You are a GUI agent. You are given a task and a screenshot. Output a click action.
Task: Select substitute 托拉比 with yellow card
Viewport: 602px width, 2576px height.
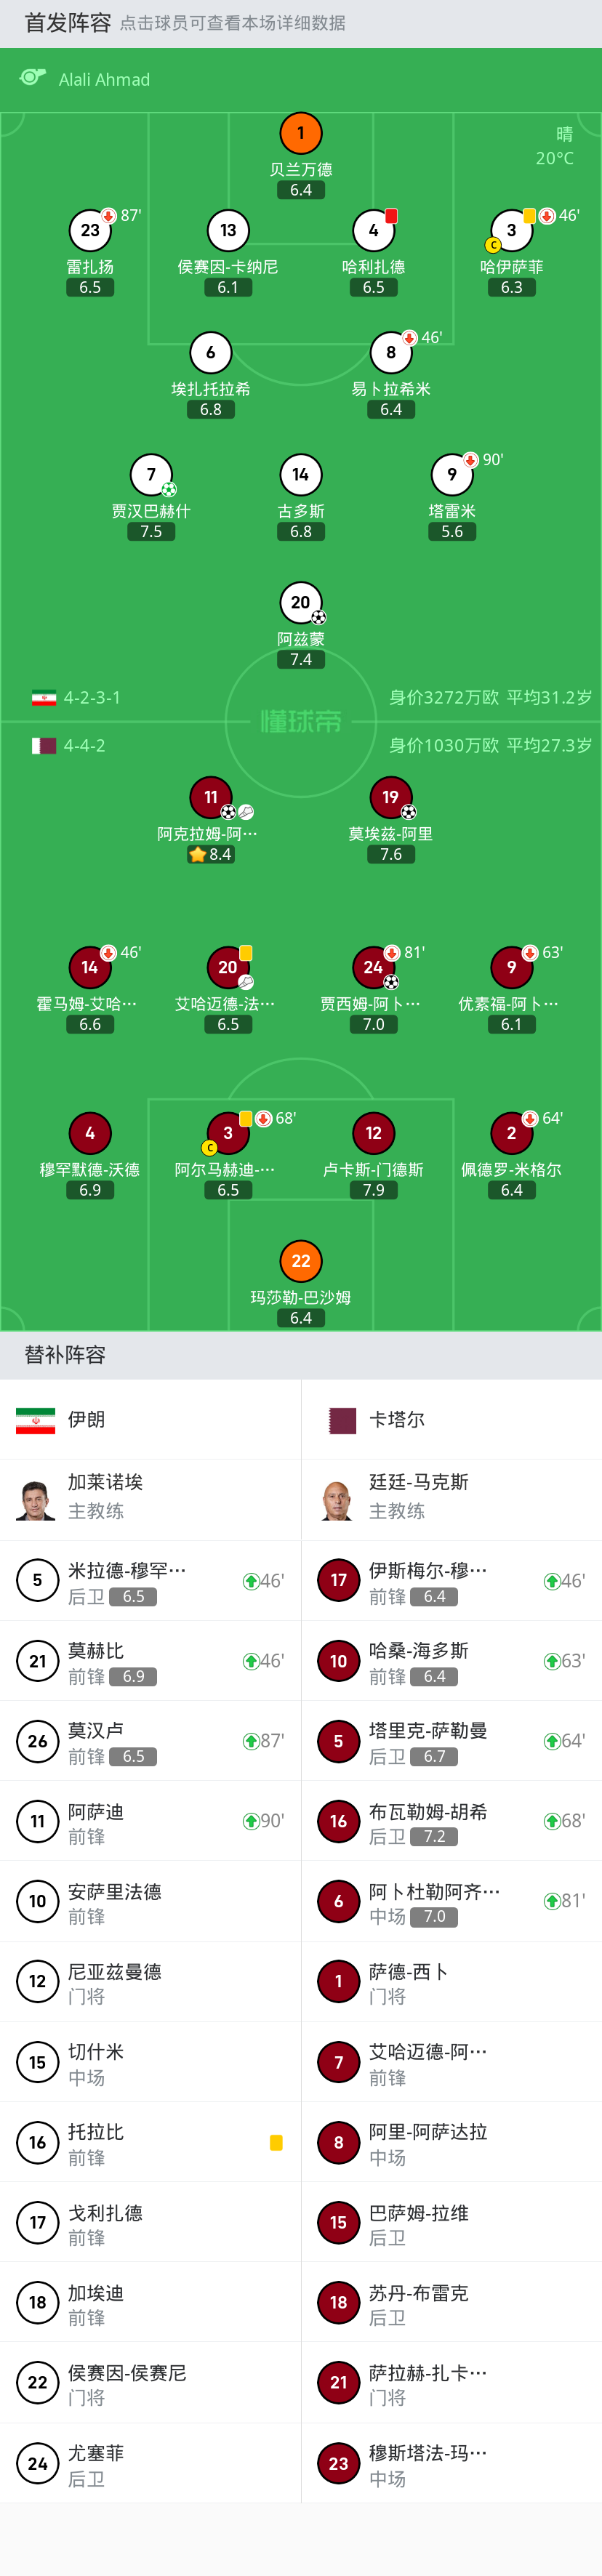pyautogui.click(x=150, y=2142)
